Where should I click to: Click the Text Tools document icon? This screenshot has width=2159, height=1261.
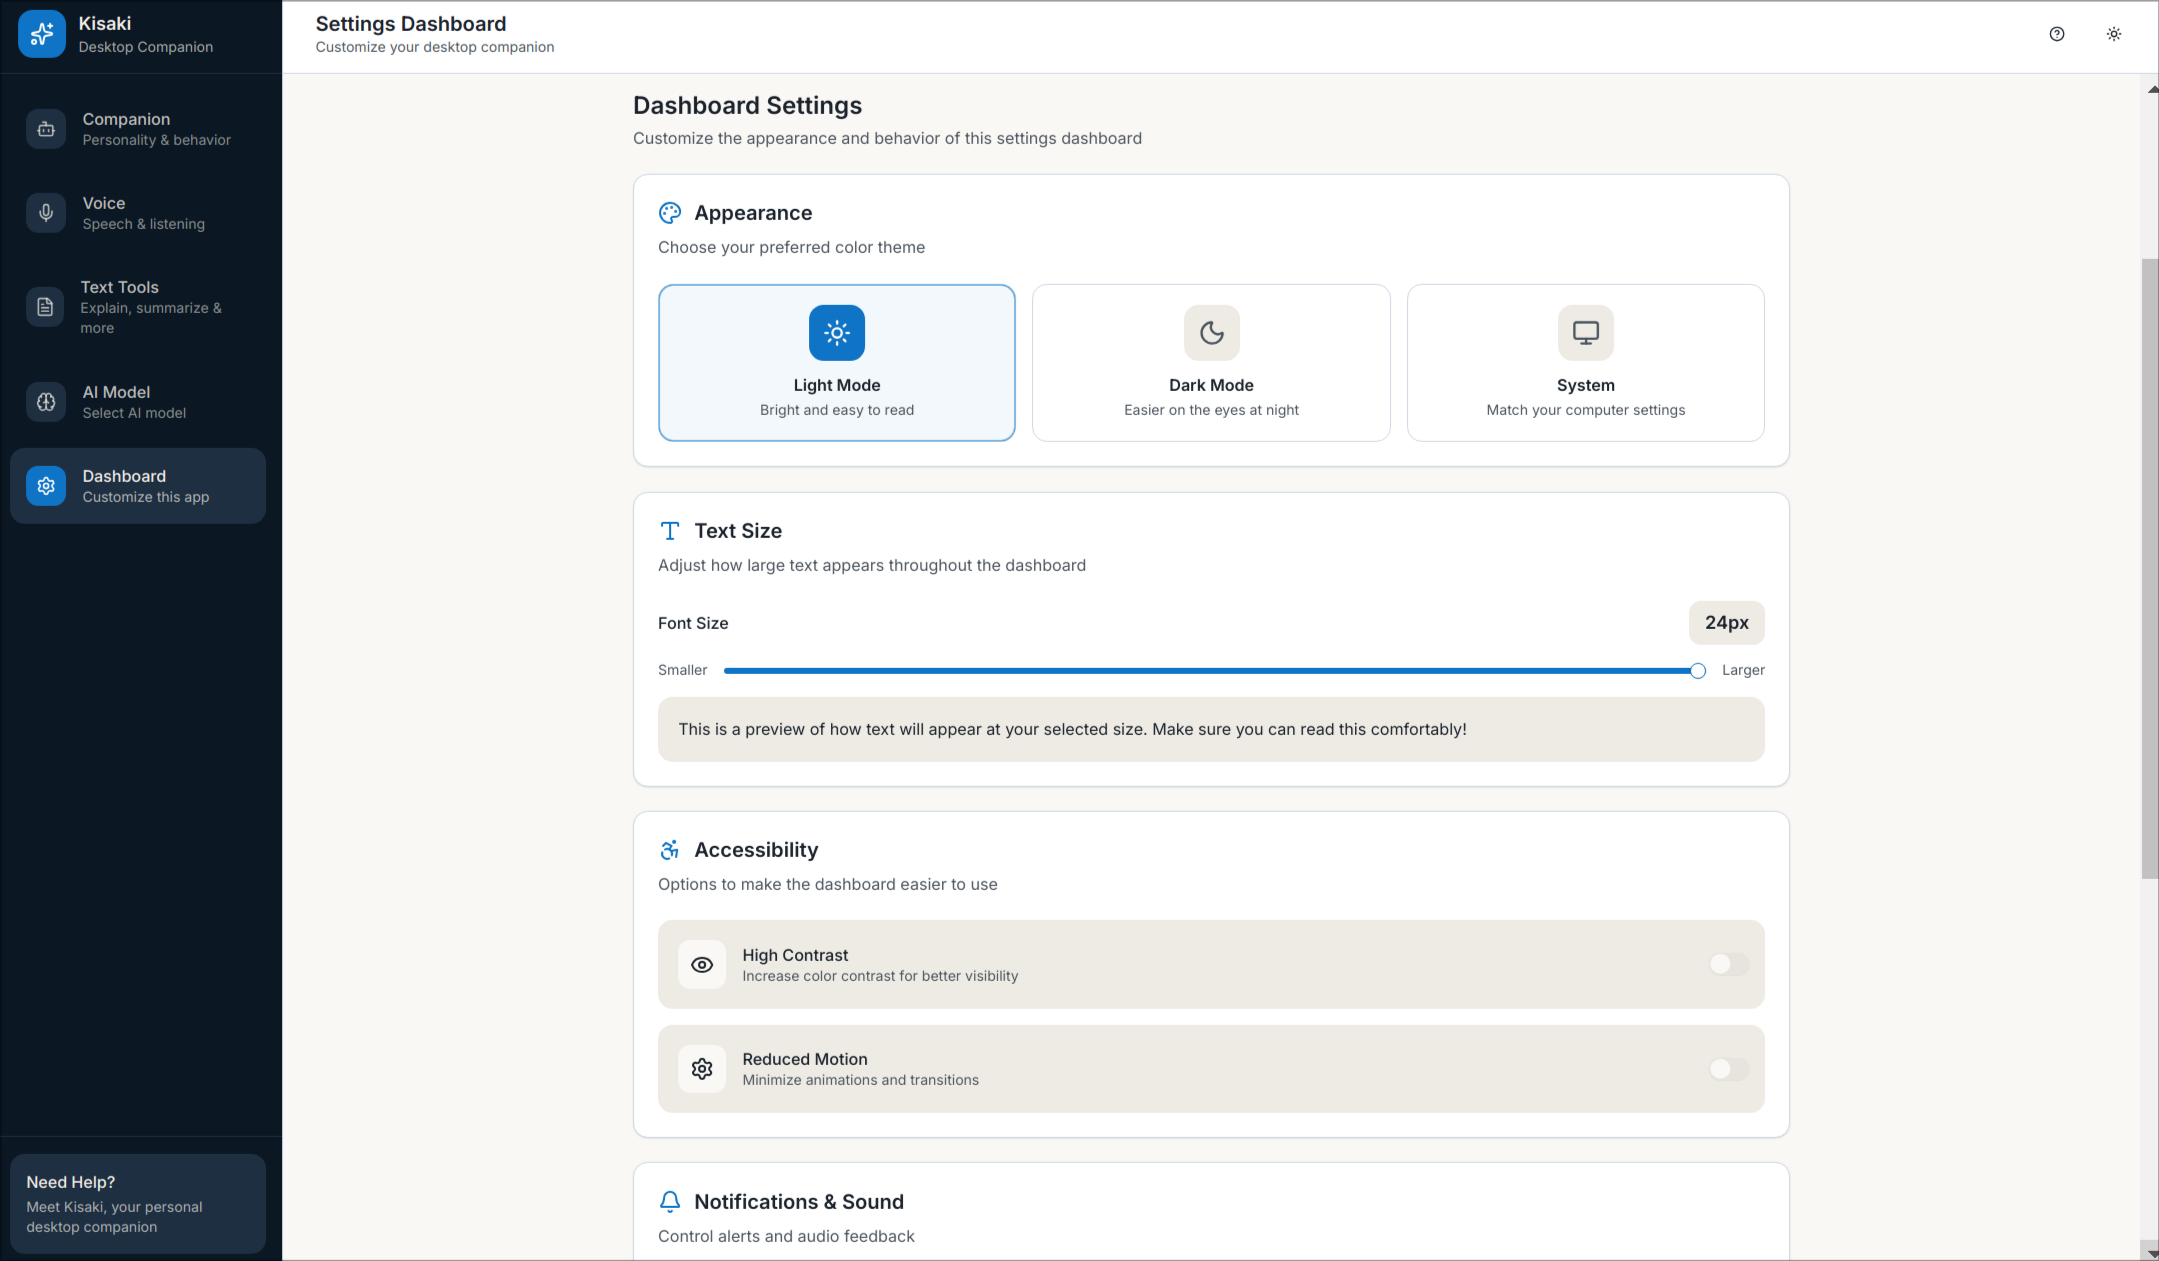[x=46, y=307]
